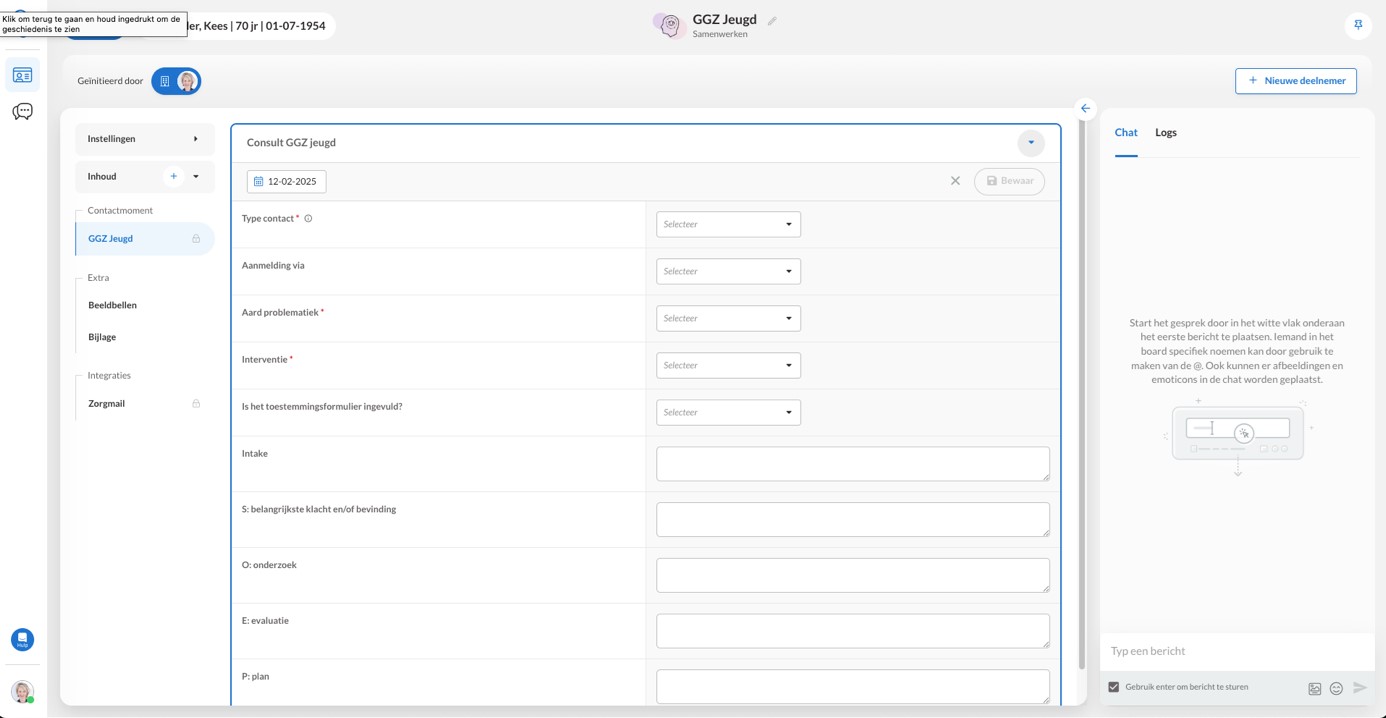Click the emoji icon in chat bar
This screenshot has width=1386, height=718.
point(1336,688)
